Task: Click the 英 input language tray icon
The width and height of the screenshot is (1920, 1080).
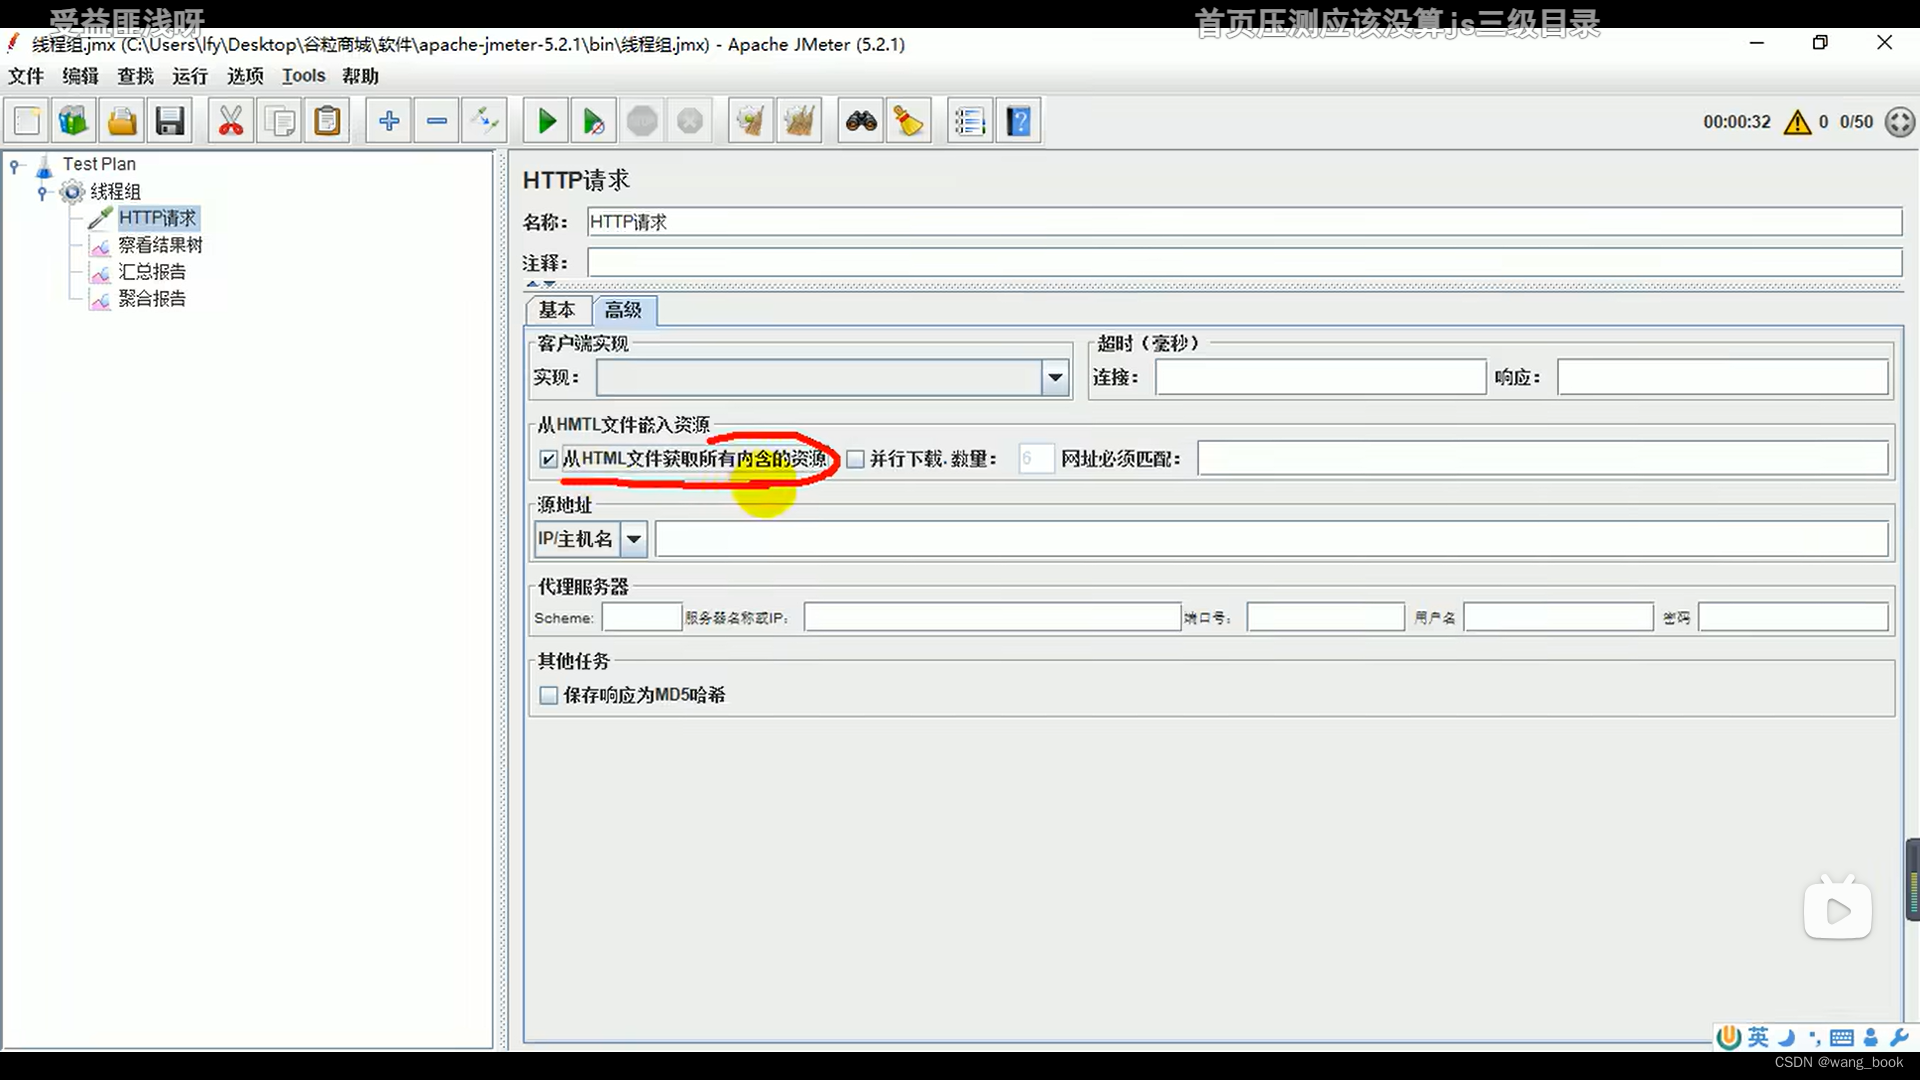Action: coord(1758,1038)
